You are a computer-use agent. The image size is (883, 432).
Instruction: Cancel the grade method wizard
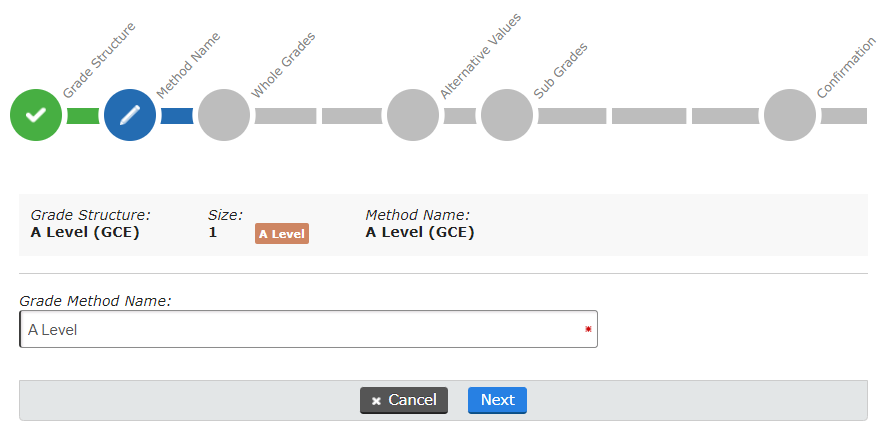point(404,400)
